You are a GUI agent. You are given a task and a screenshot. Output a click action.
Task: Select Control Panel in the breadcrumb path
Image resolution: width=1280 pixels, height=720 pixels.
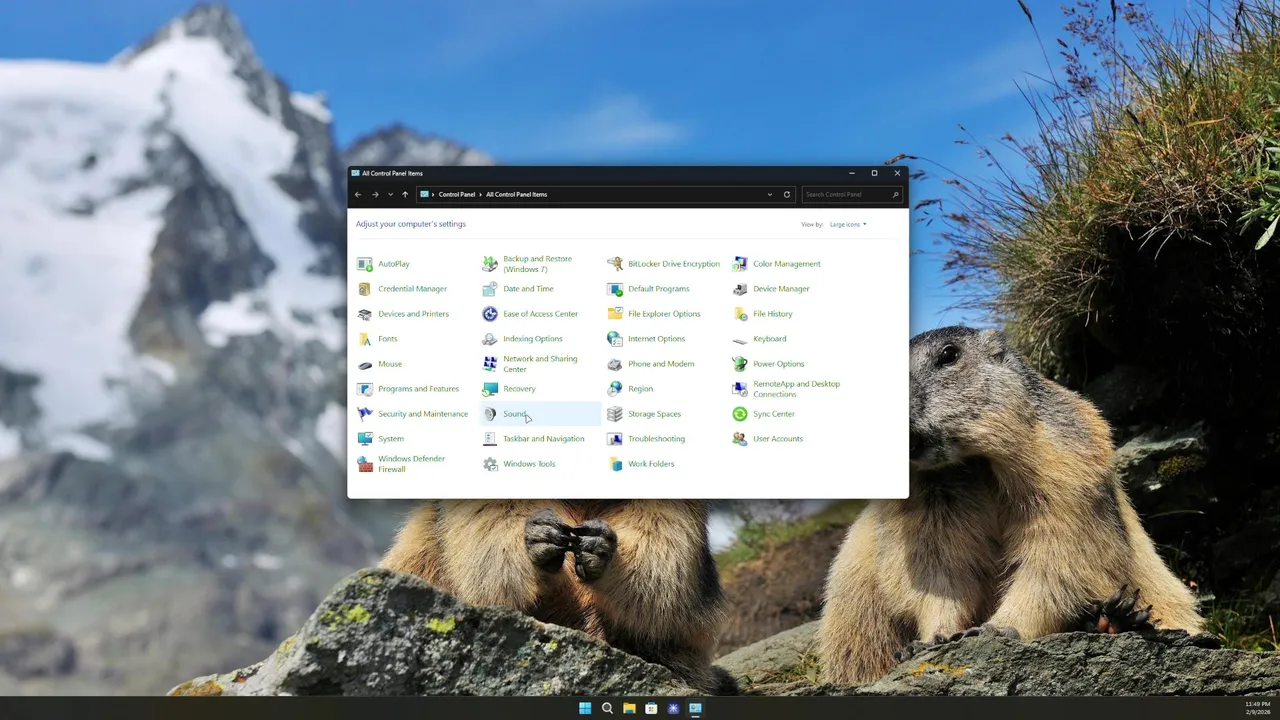pyautogui.click(x=457, y=195)
